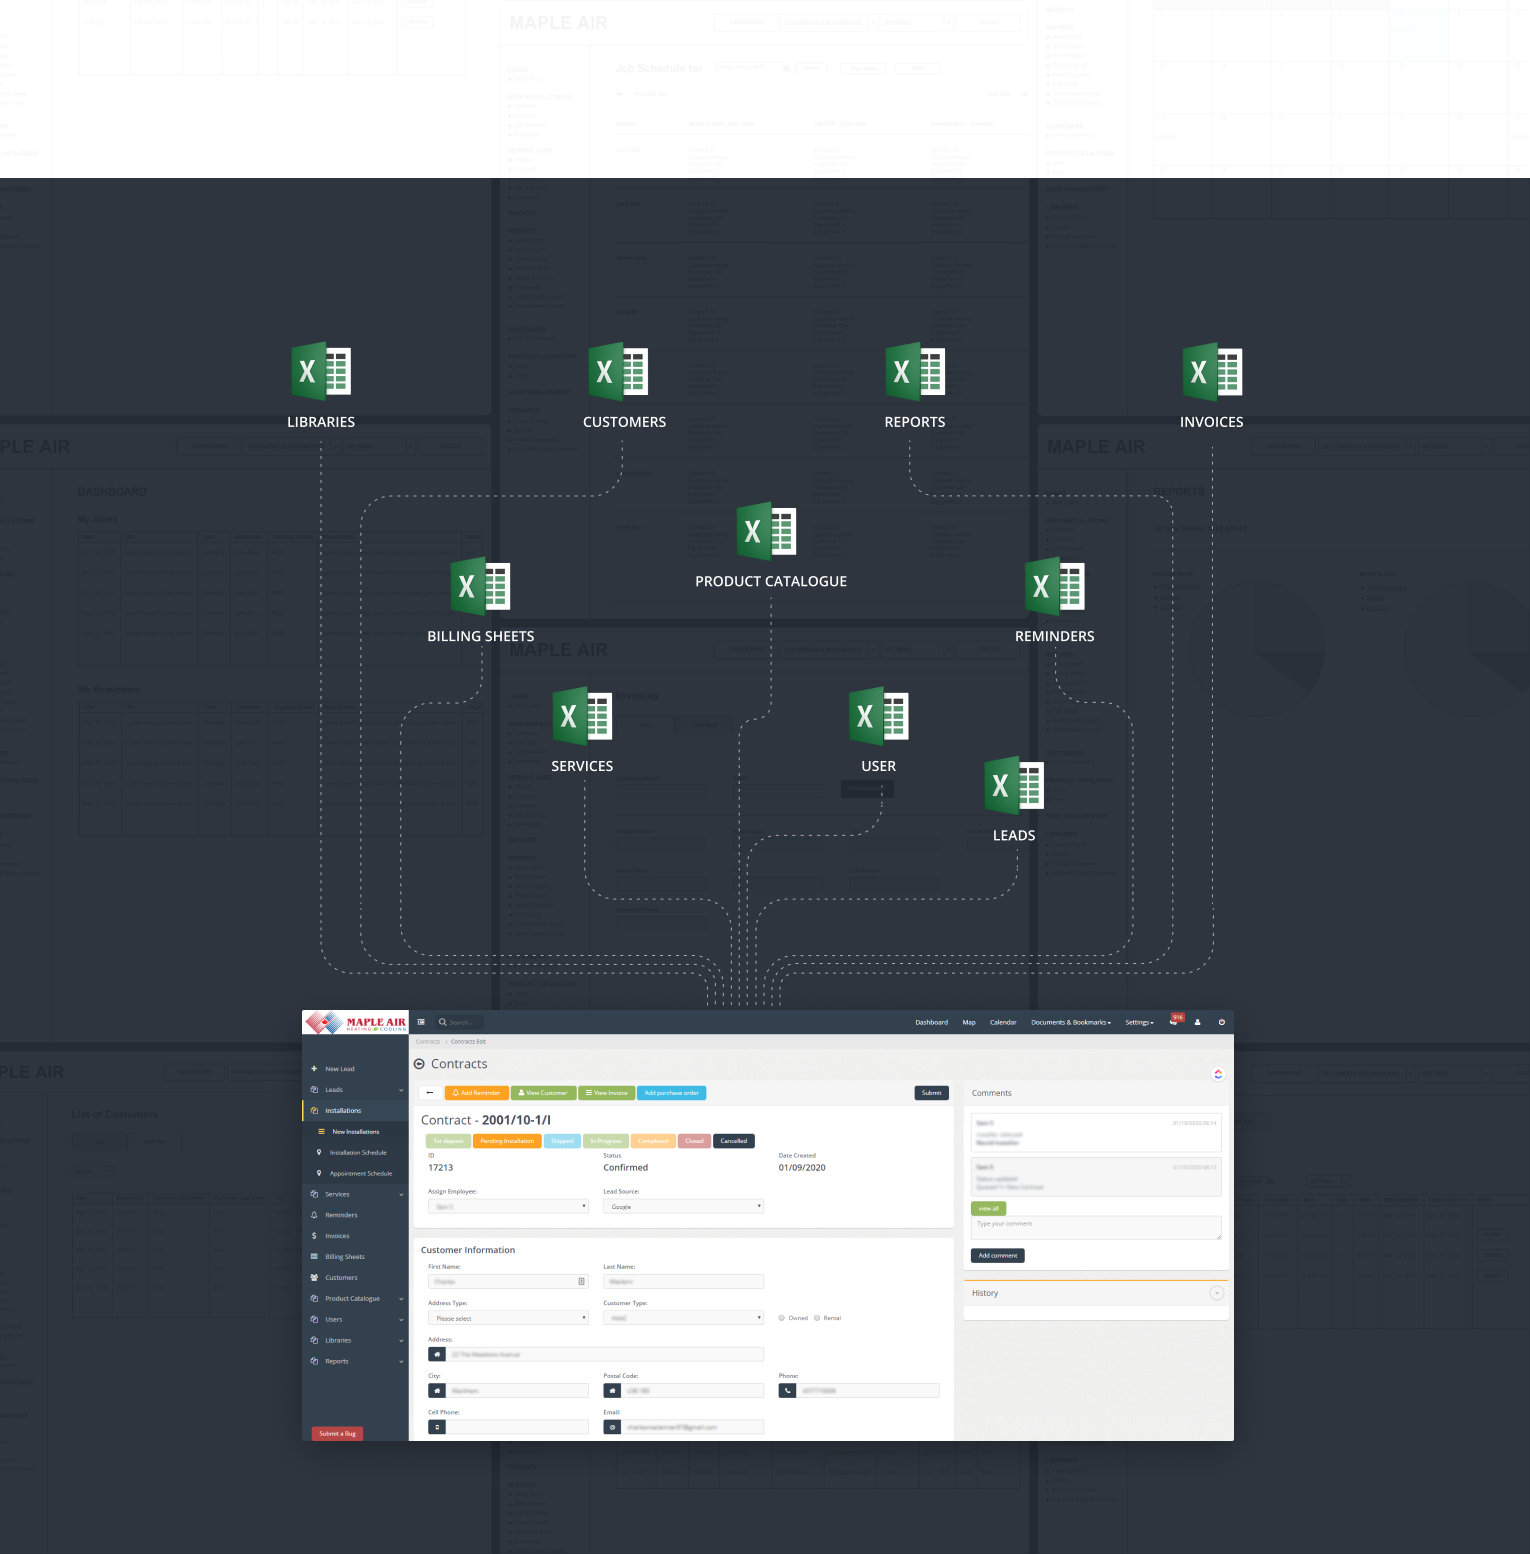Expand the Users sidebar submenu
This screenshot has width=1530, height=1554.
coord(401,1320)
